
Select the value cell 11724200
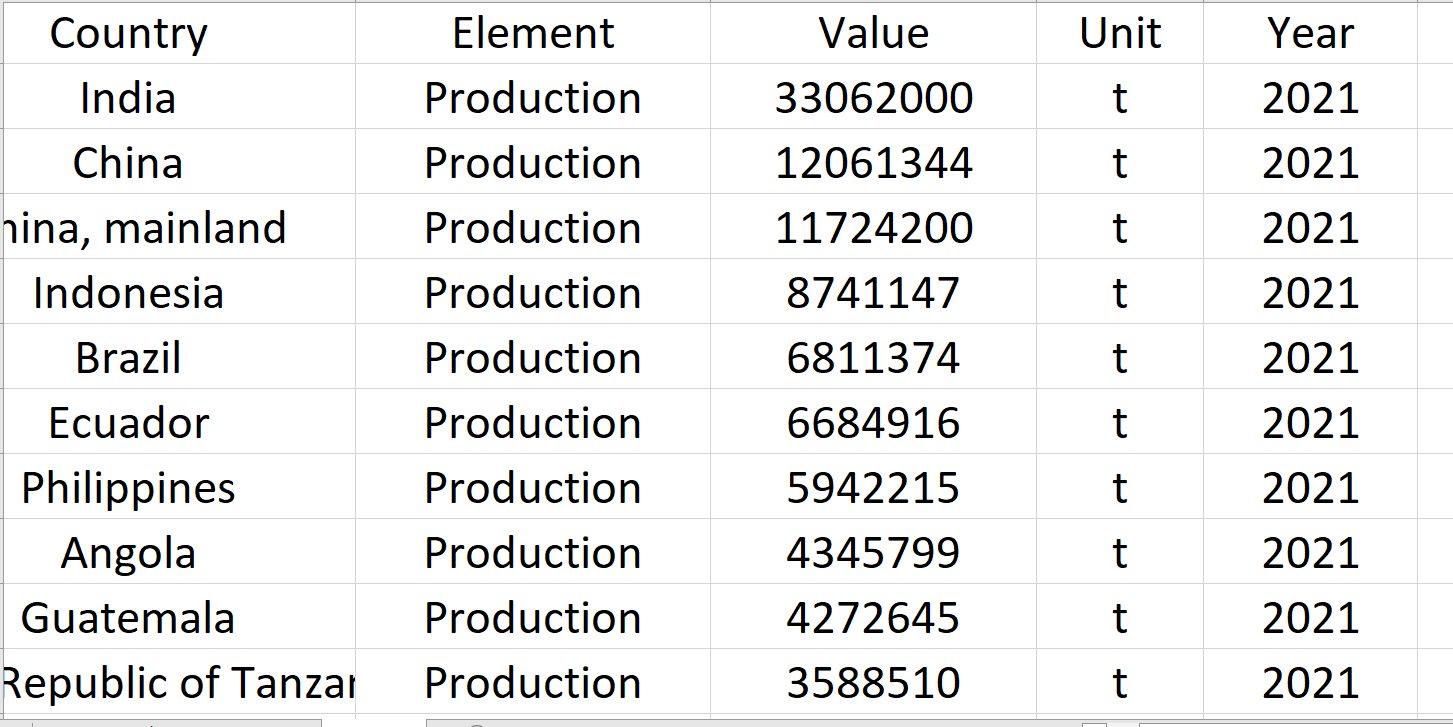tap(873, 227)
